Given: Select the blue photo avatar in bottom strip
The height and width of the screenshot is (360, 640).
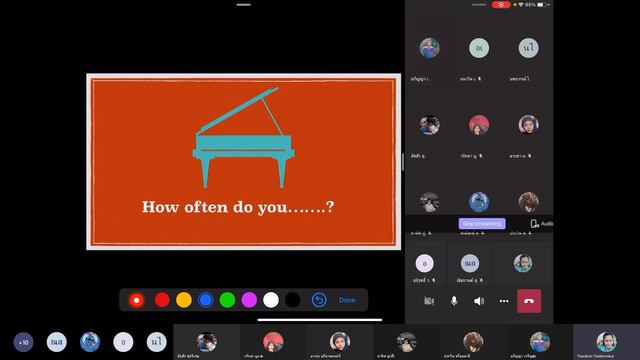Looking at the screenshot, I should (x=90, y=342).
